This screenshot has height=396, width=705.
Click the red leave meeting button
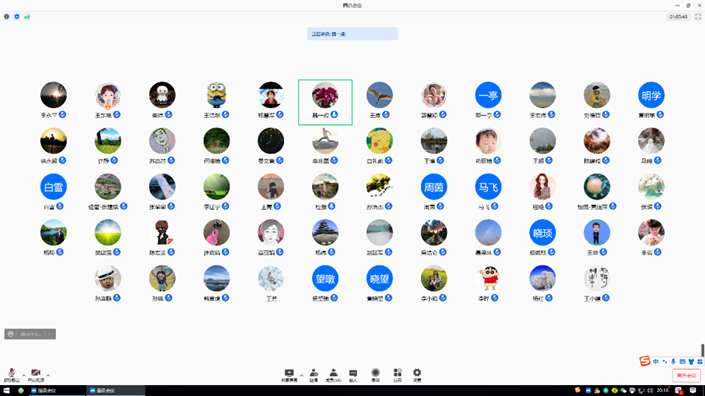686,375
